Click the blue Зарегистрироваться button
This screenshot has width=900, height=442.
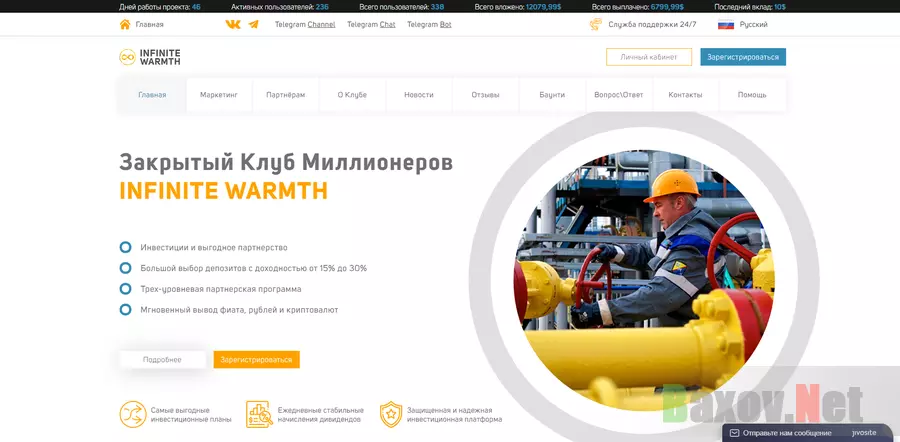coord(743,57)
